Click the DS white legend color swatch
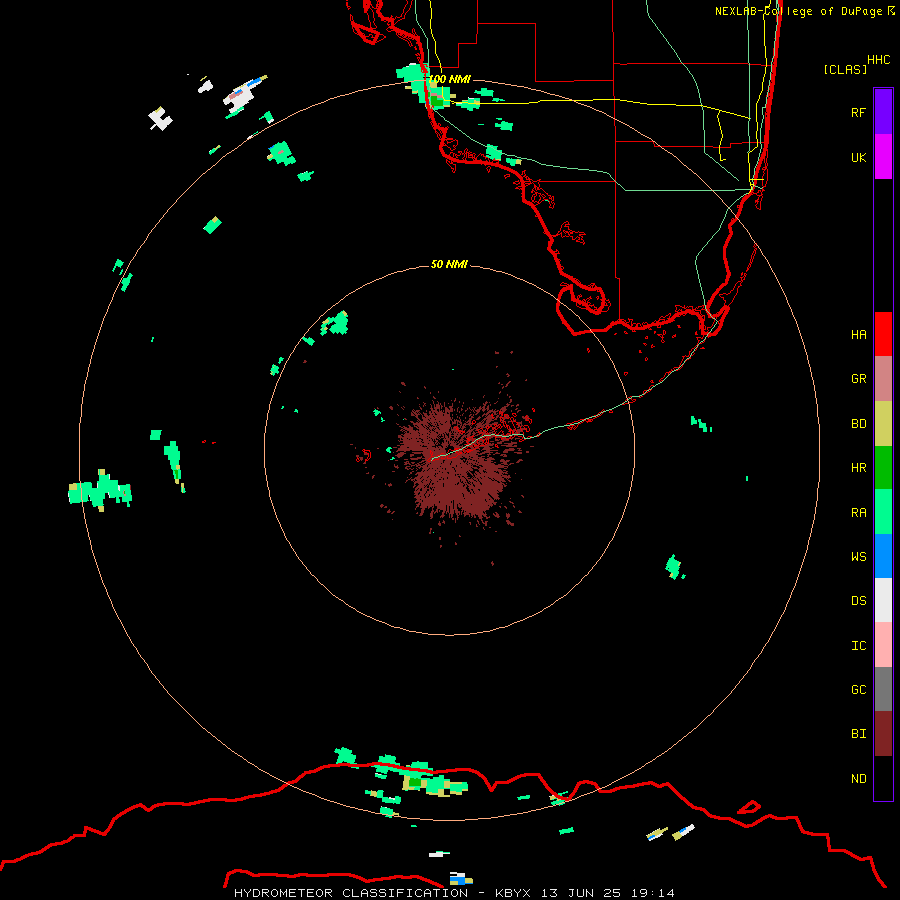Image resolution: width=900 pixels, height=900 pixels. [883, 600]
